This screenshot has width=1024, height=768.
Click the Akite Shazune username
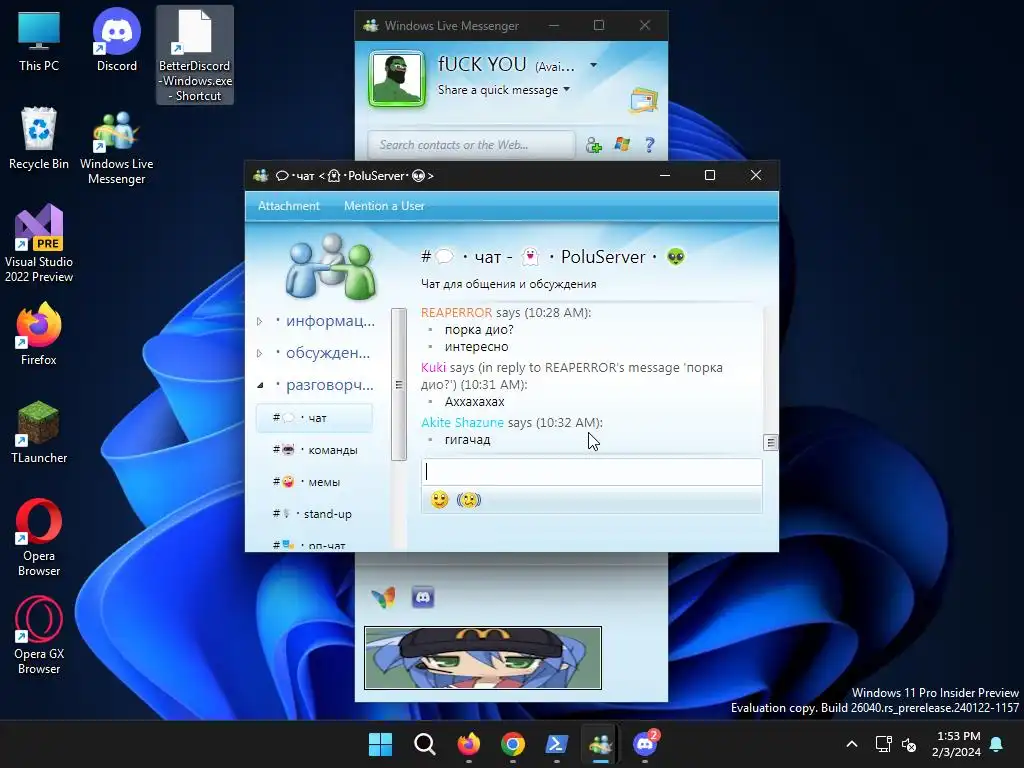point(462,423)
